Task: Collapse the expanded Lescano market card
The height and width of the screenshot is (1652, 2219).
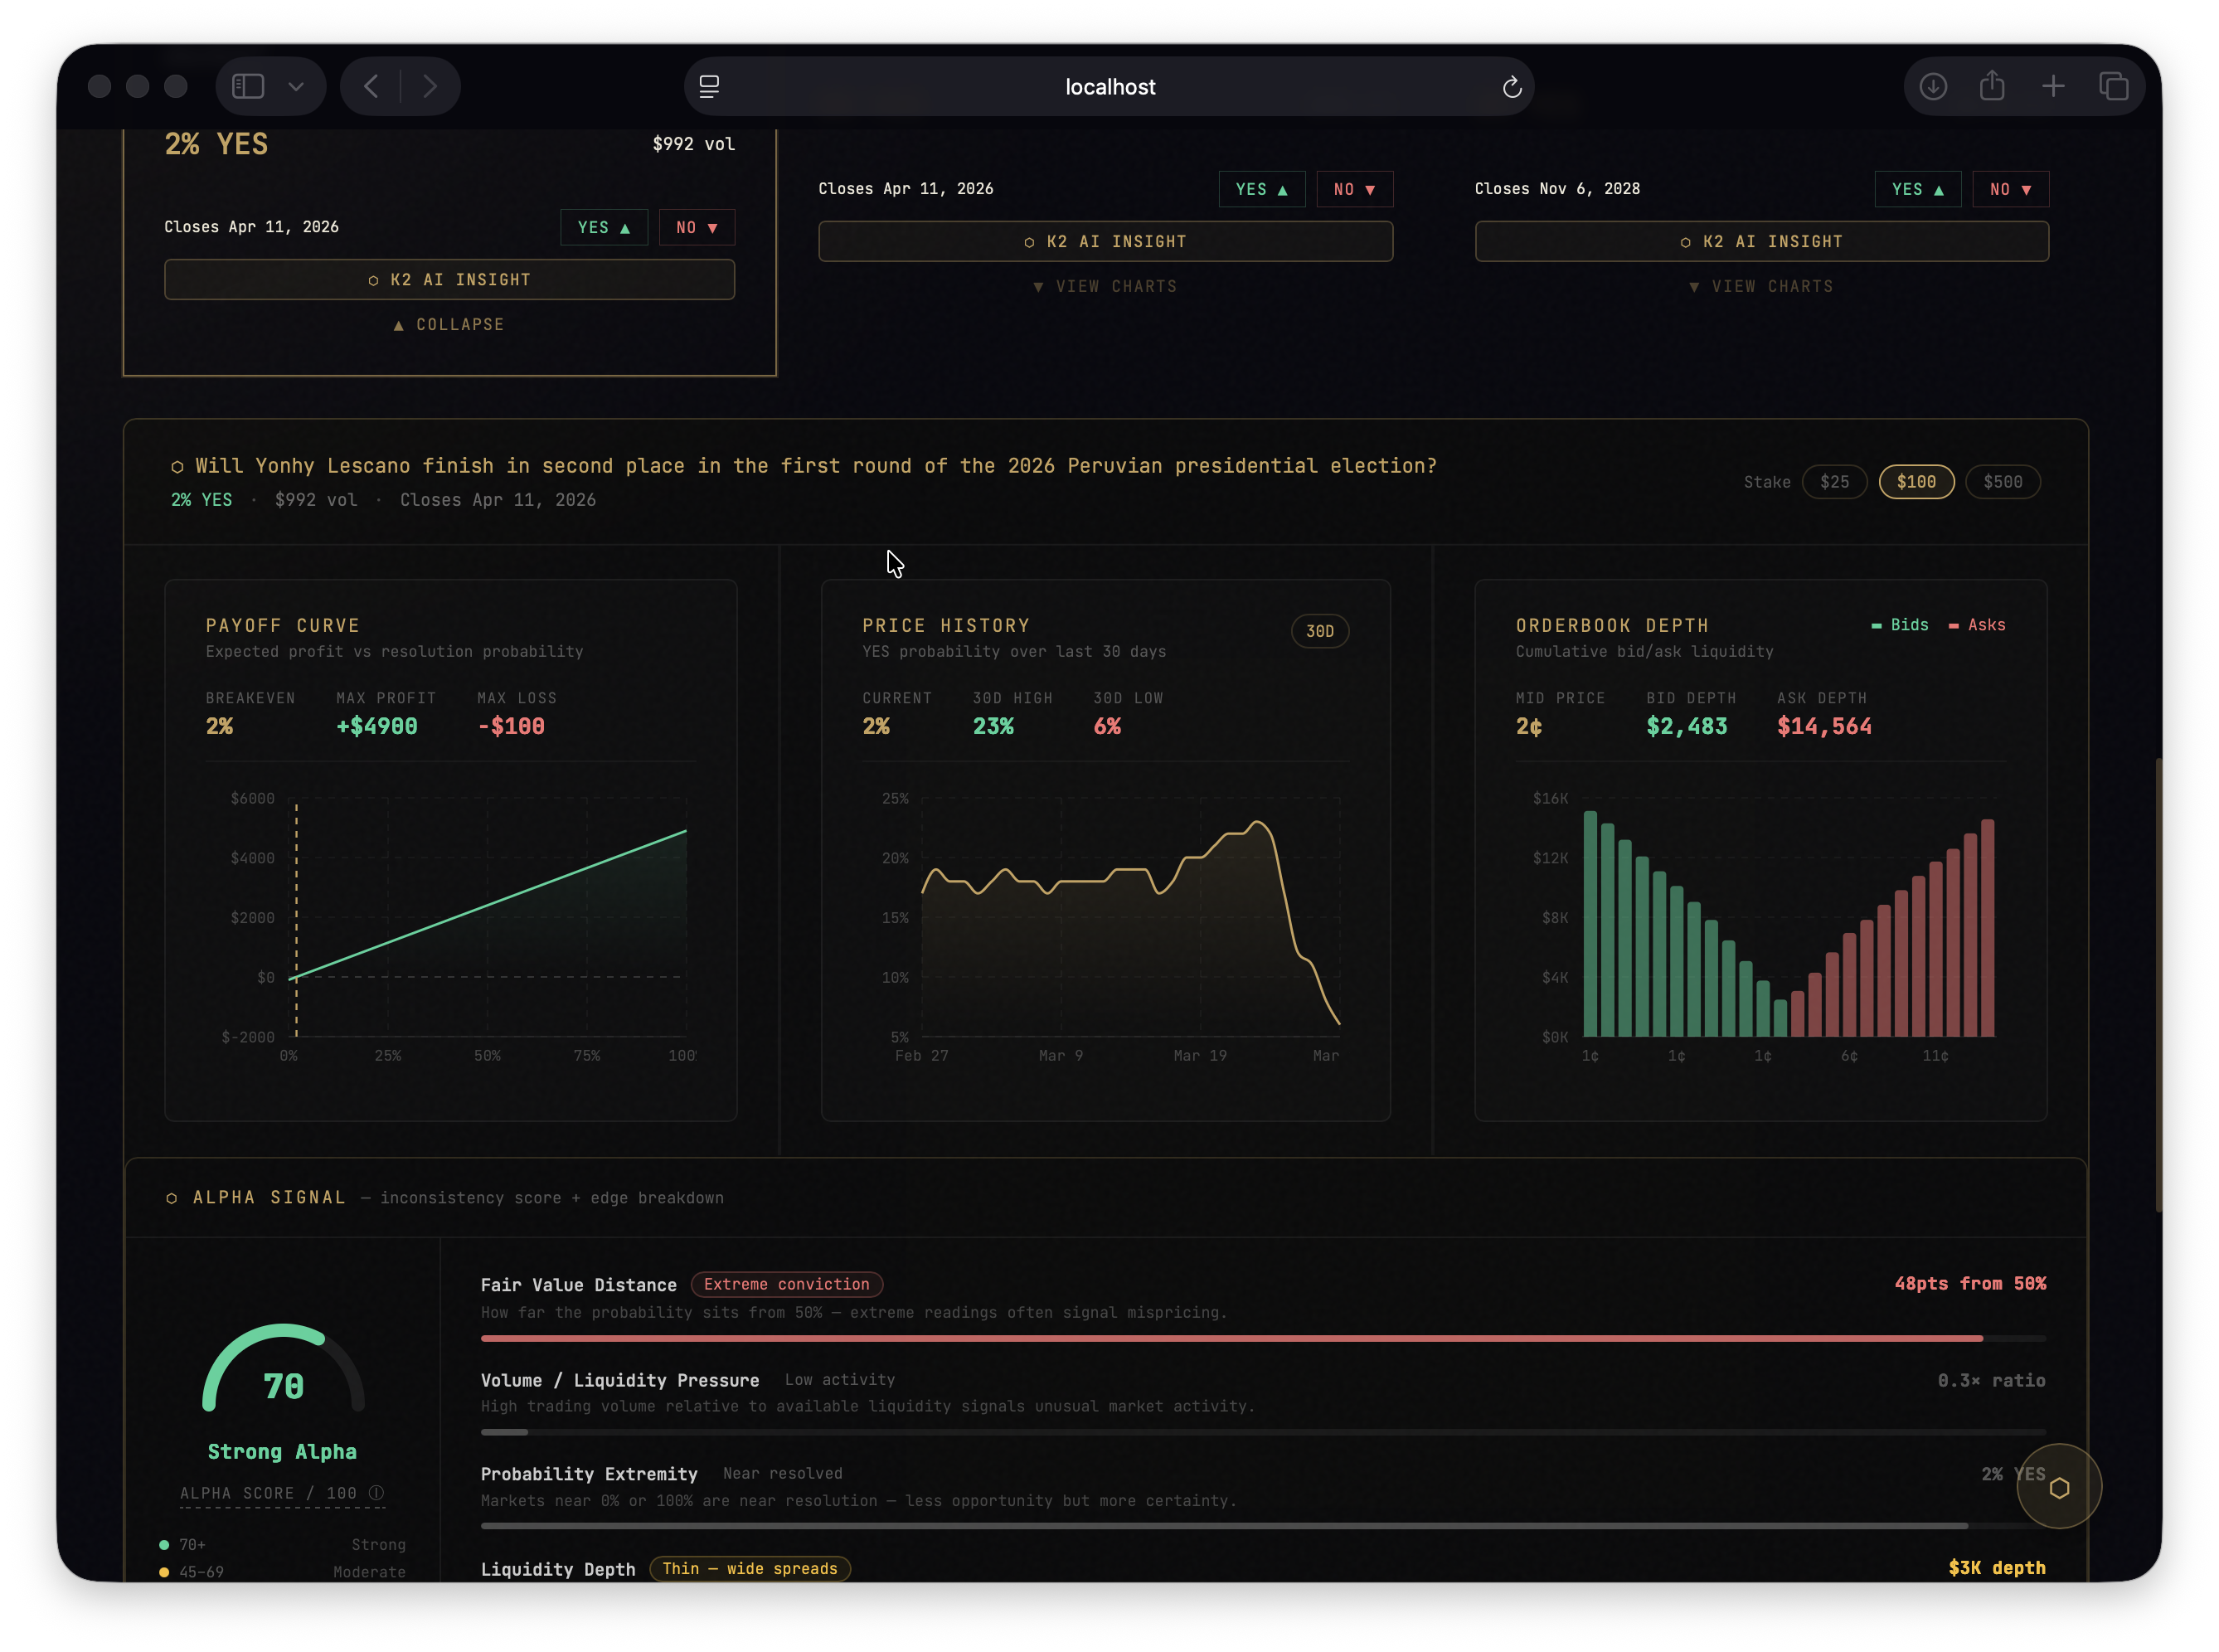Action: tap(449, 325)
